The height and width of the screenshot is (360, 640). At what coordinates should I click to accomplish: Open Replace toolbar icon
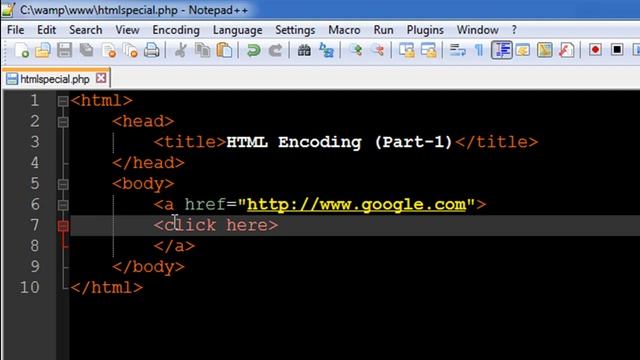326,50
